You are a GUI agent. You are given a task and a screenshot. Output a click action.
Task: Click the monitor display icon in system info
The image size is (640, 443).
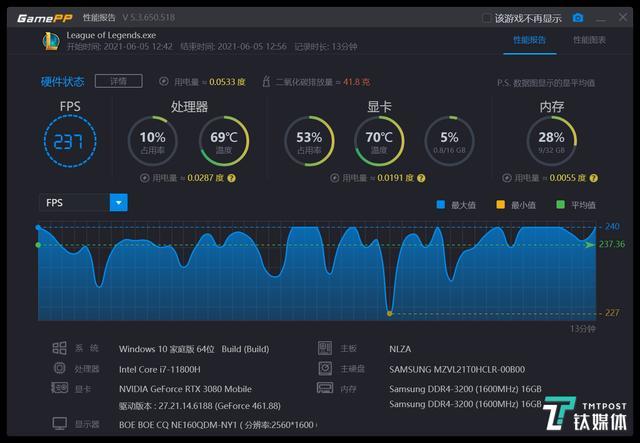(59, 423)
